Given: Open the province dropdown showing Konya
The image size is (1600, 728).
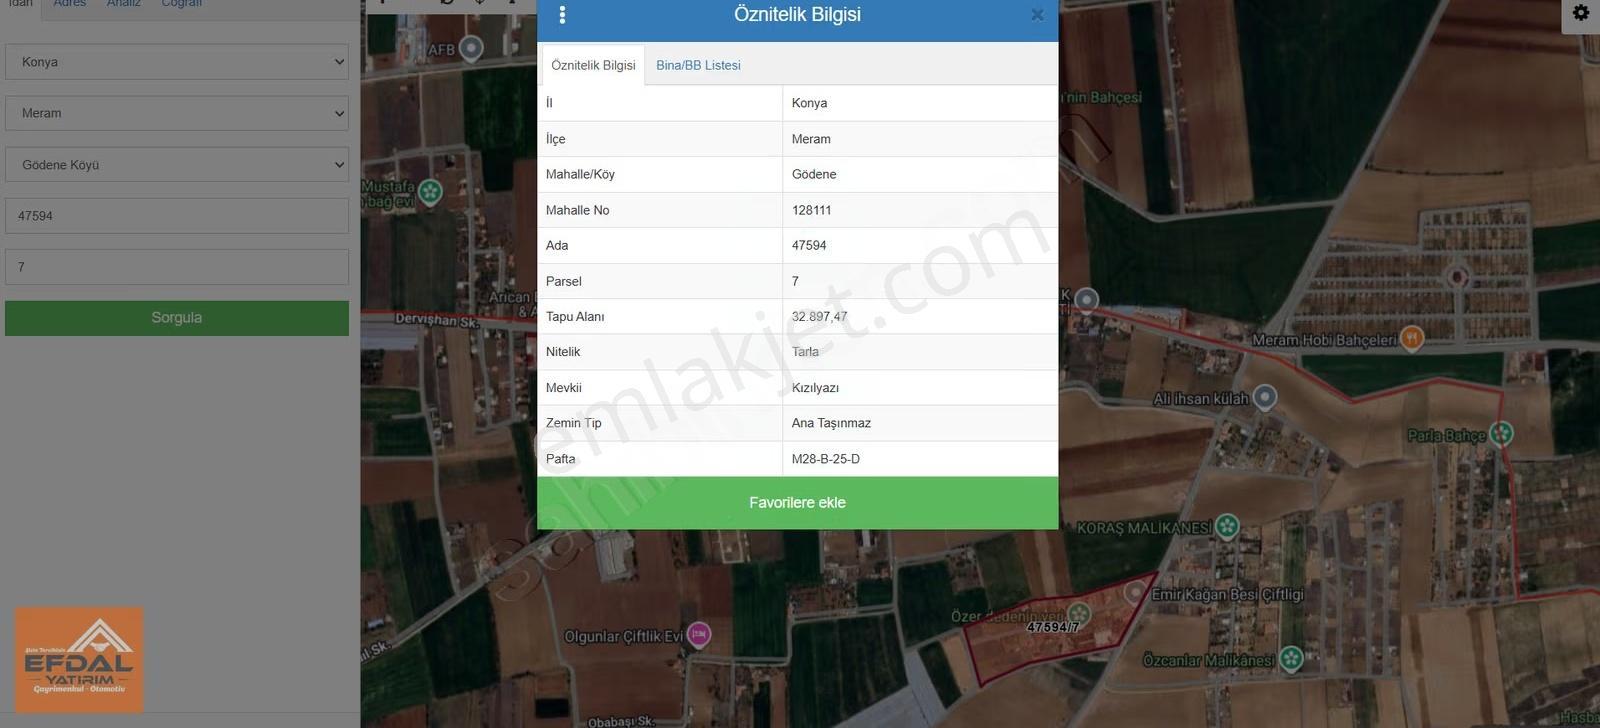Looking at the screenshot, I should coord(177,62).
